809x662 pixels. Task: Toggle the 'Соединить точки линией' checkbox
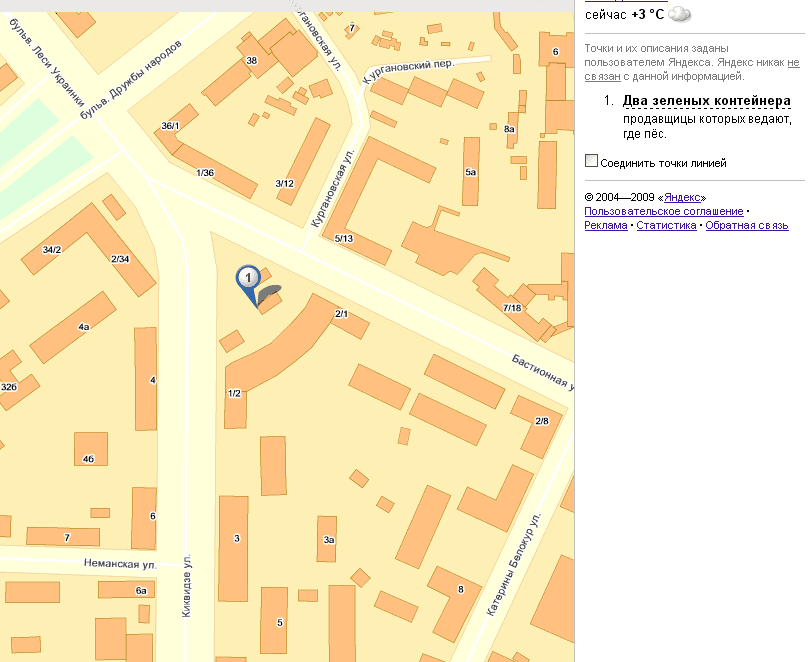tap(591, 161)
